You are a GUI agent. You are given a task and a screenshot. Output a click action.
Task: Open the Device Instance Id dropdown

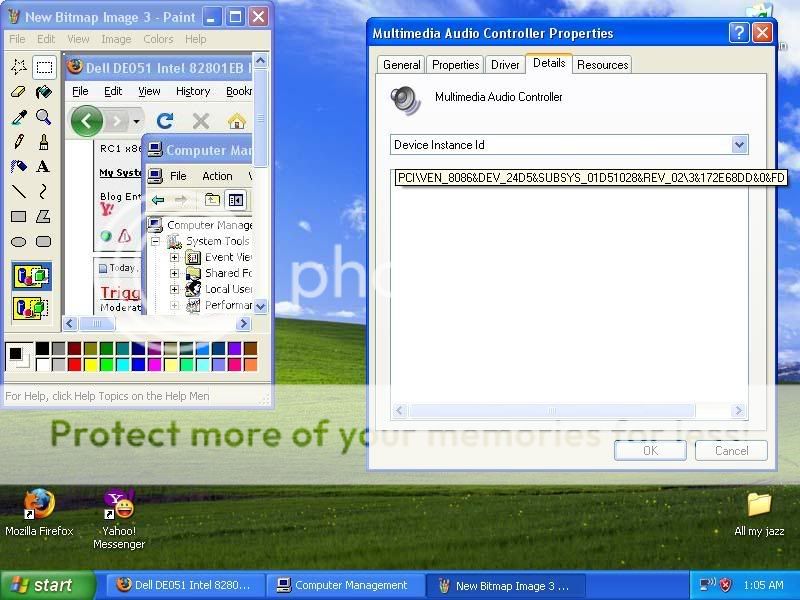(x=739, y=145)
